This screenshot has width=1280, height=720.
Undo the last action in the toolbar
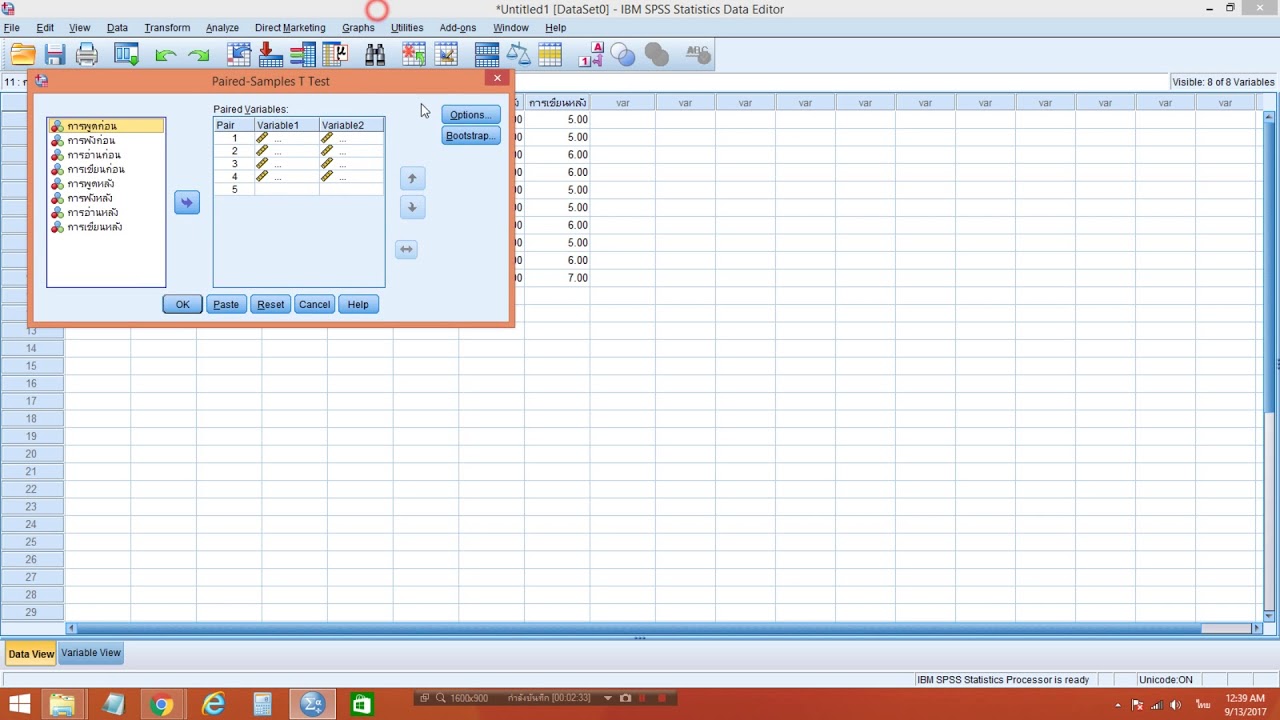click(x=166, y=55)
